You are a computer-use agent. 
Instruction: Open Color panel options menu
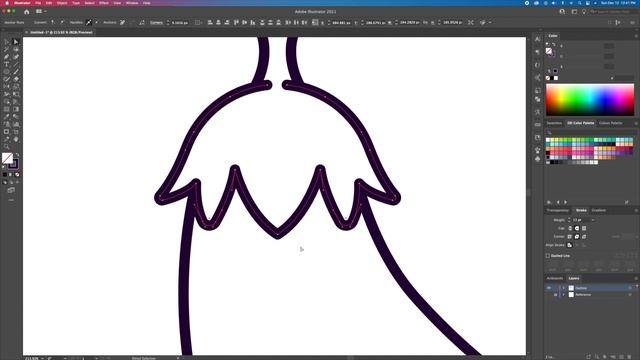pyautogui.click(x=636, y=36)
